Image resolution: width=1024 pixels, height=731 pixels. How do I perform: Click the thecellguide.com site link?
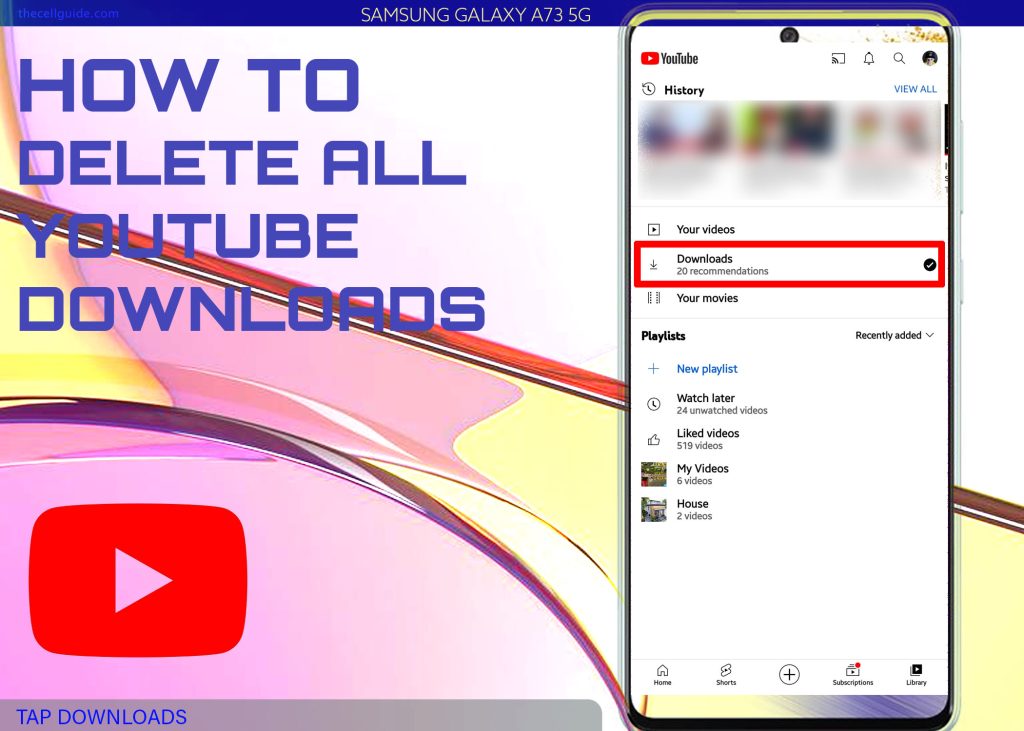click(69, 13)
